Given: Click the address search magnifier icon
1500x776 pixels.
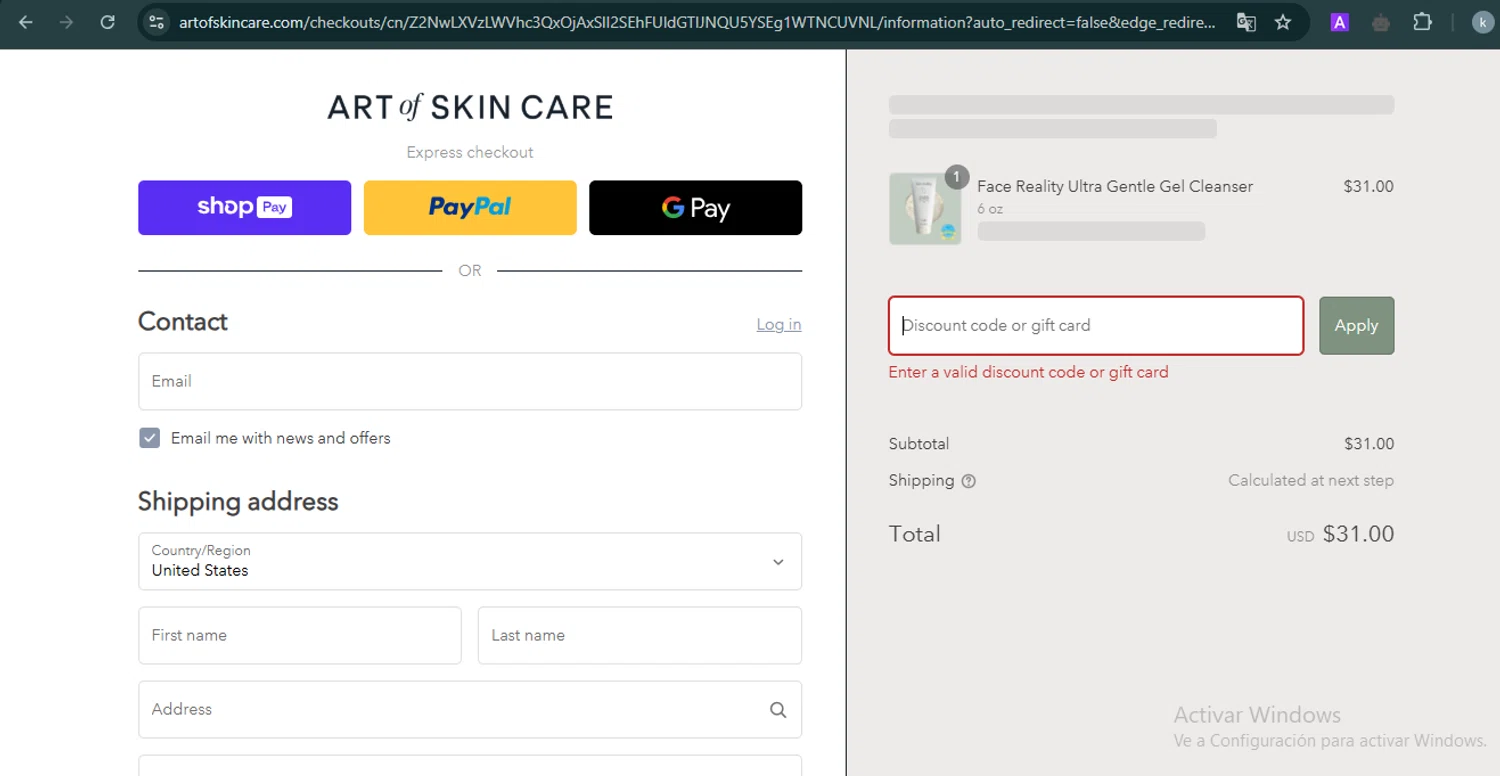Looking at the screenshot, I should tap(778, 710).
